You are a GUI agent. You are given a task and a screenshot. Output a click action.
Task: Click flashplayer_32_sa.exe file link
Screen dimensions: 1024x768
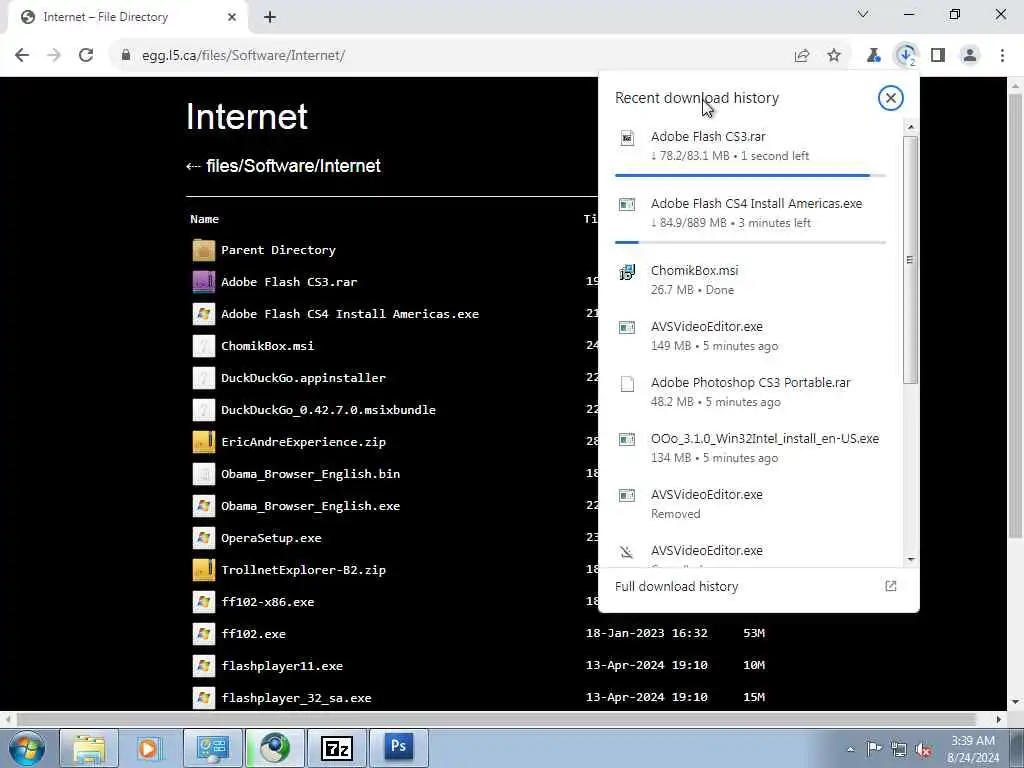(296, 698)
